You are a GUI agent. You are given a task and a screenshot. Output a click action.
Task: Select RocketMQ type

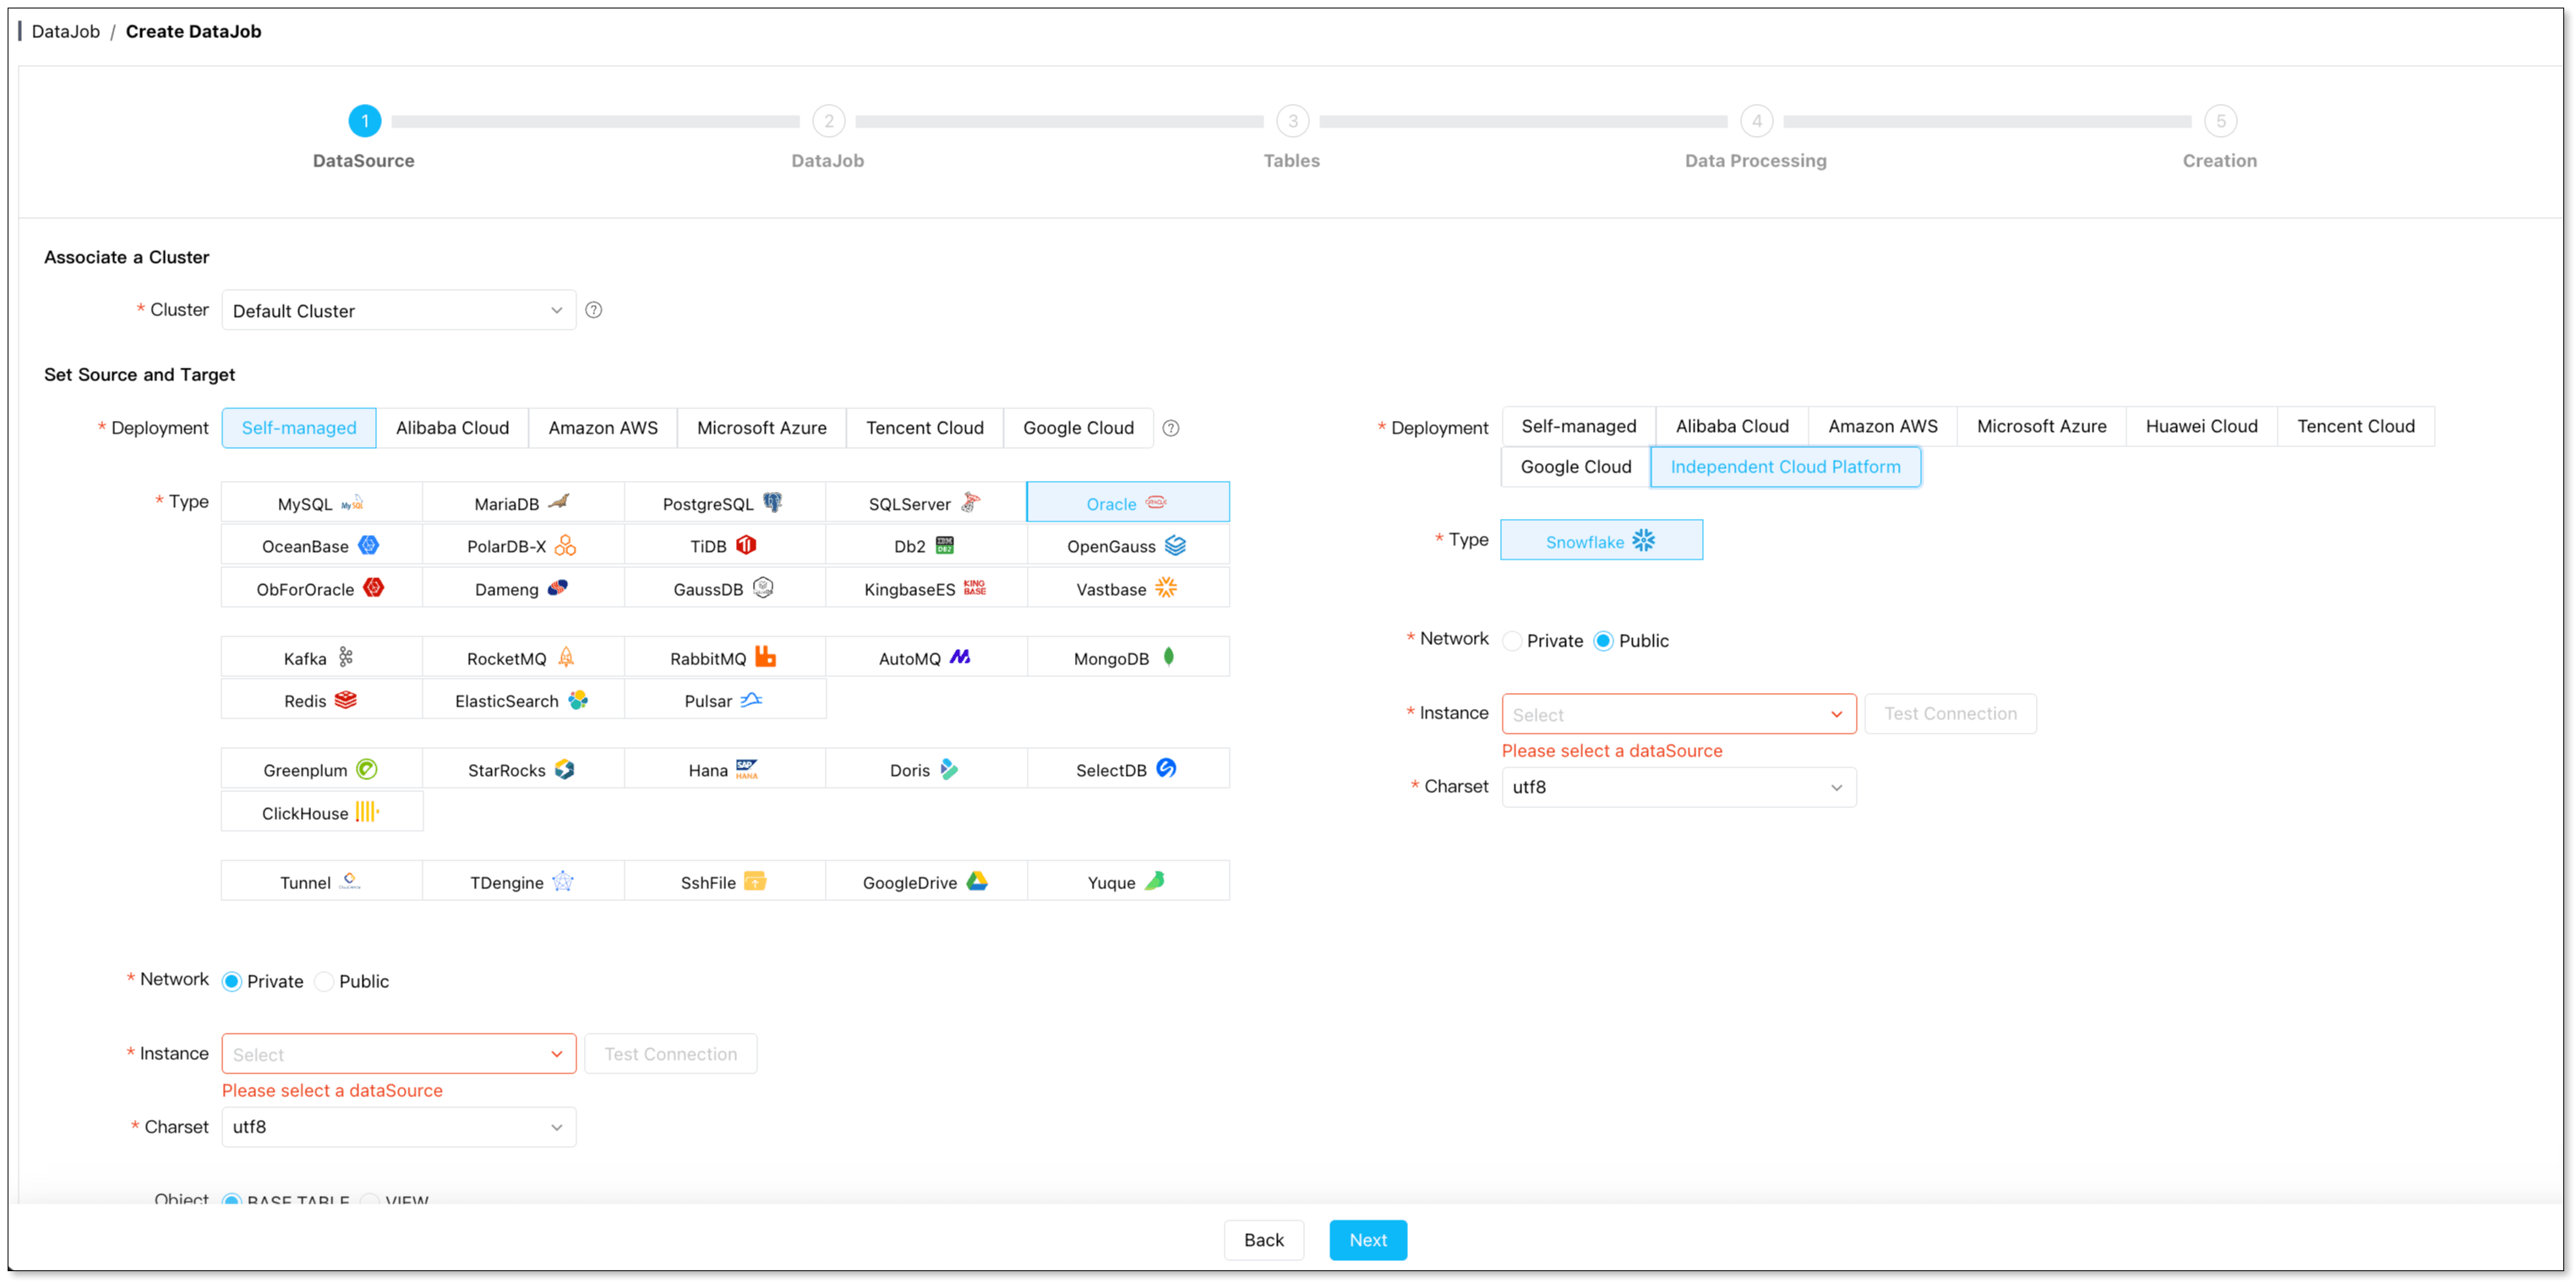coord(523,658)
